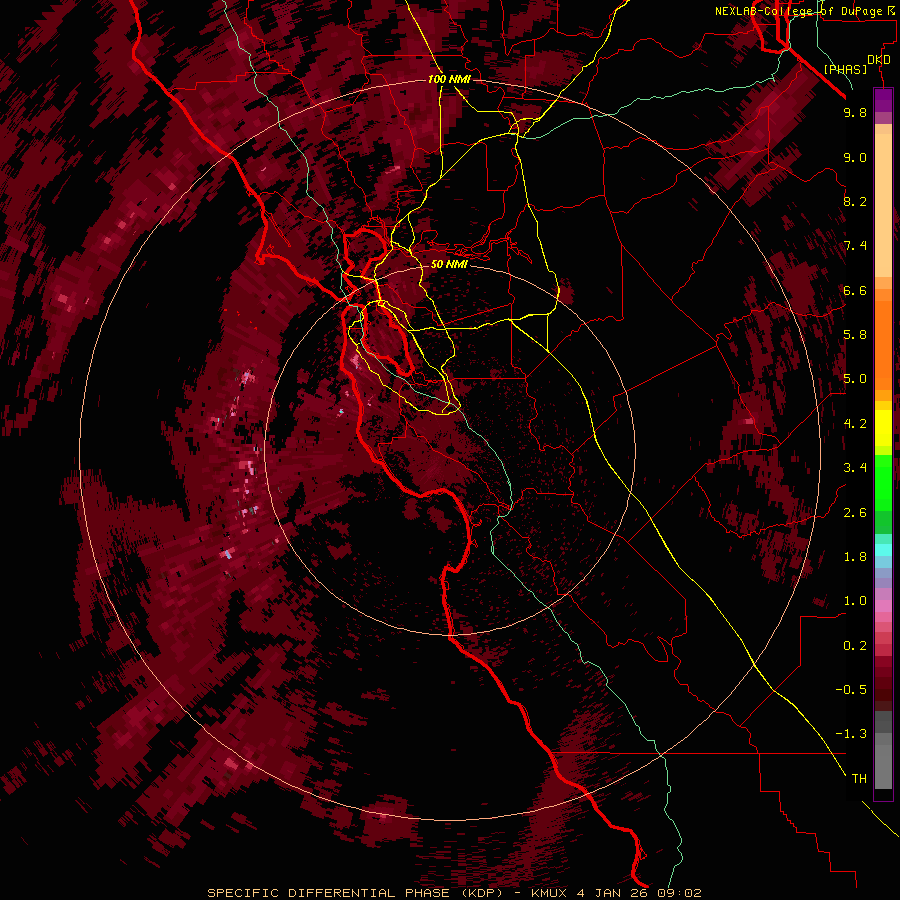Screen dimensions: 900x900
Task: Click the 6.6 colorbar value
Action: [x=855, y=290]
